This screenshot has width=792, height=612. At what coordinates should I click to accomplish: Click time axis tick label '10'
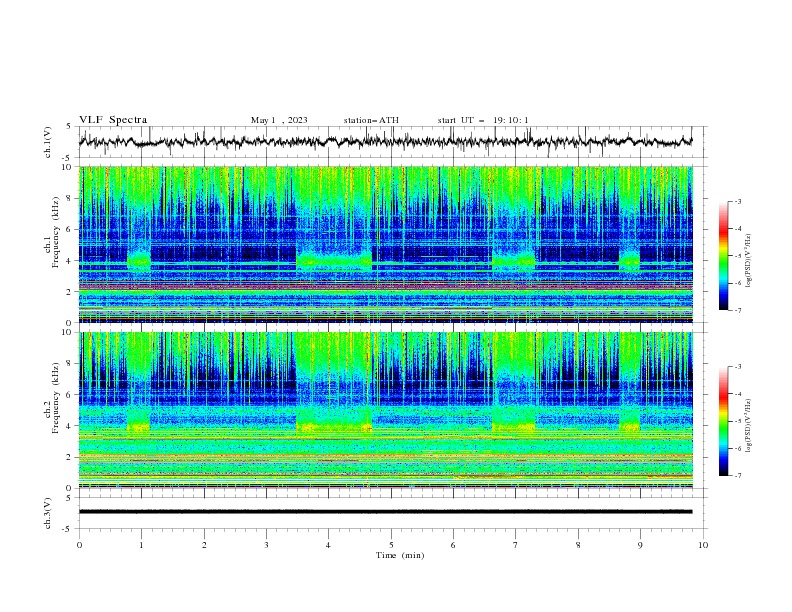[703, 545]
